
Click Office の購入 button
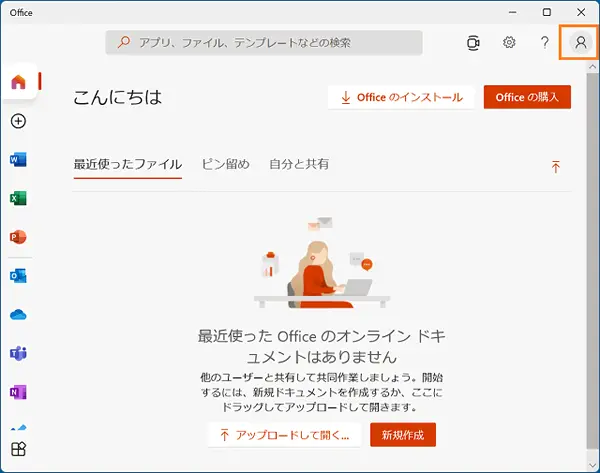tap(527, 97)
